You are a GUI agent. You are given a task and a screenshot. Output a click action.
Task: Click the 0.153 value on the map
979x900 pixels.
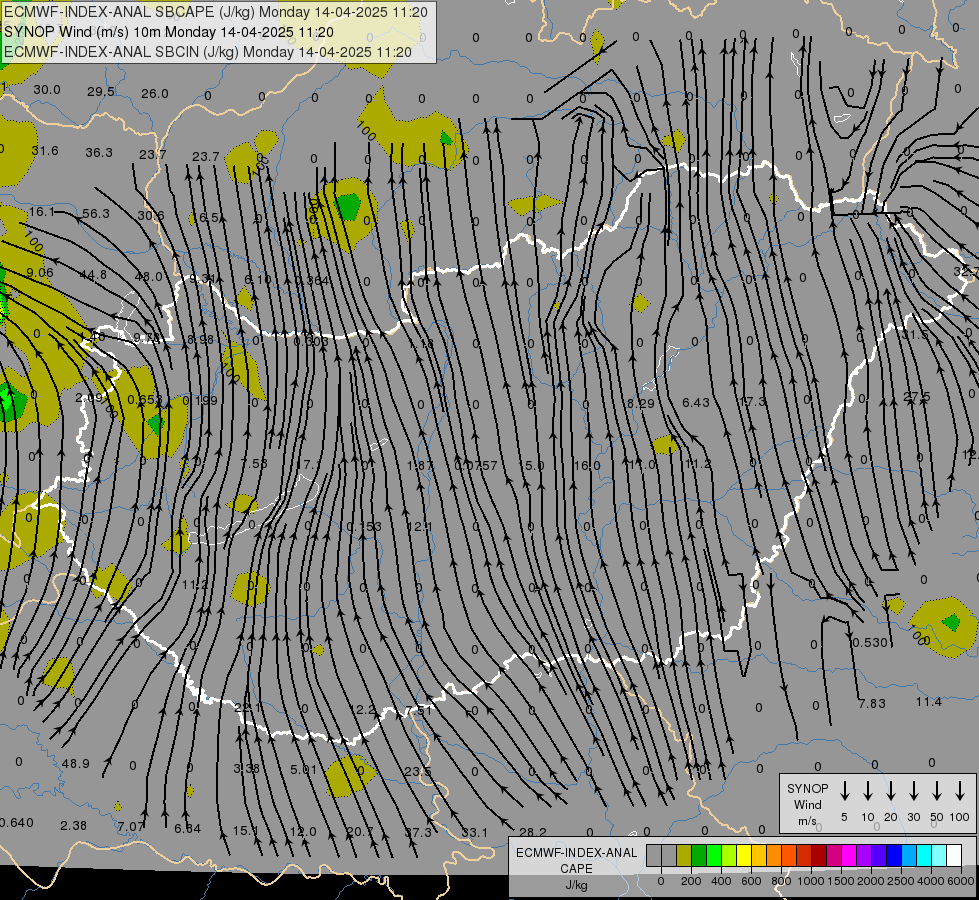(x=363, y=527)
